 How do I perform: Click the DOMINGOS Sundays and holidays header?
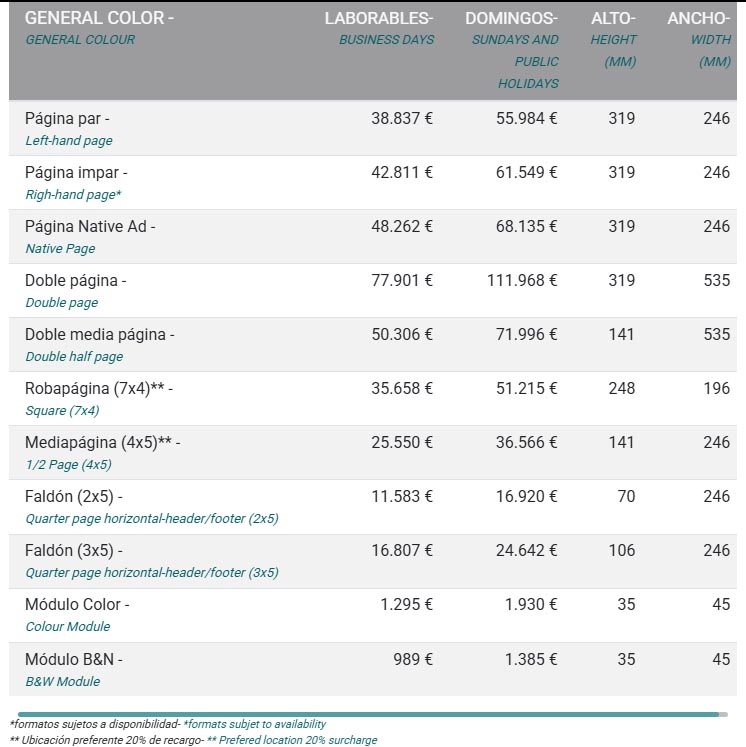click(511, 19)
